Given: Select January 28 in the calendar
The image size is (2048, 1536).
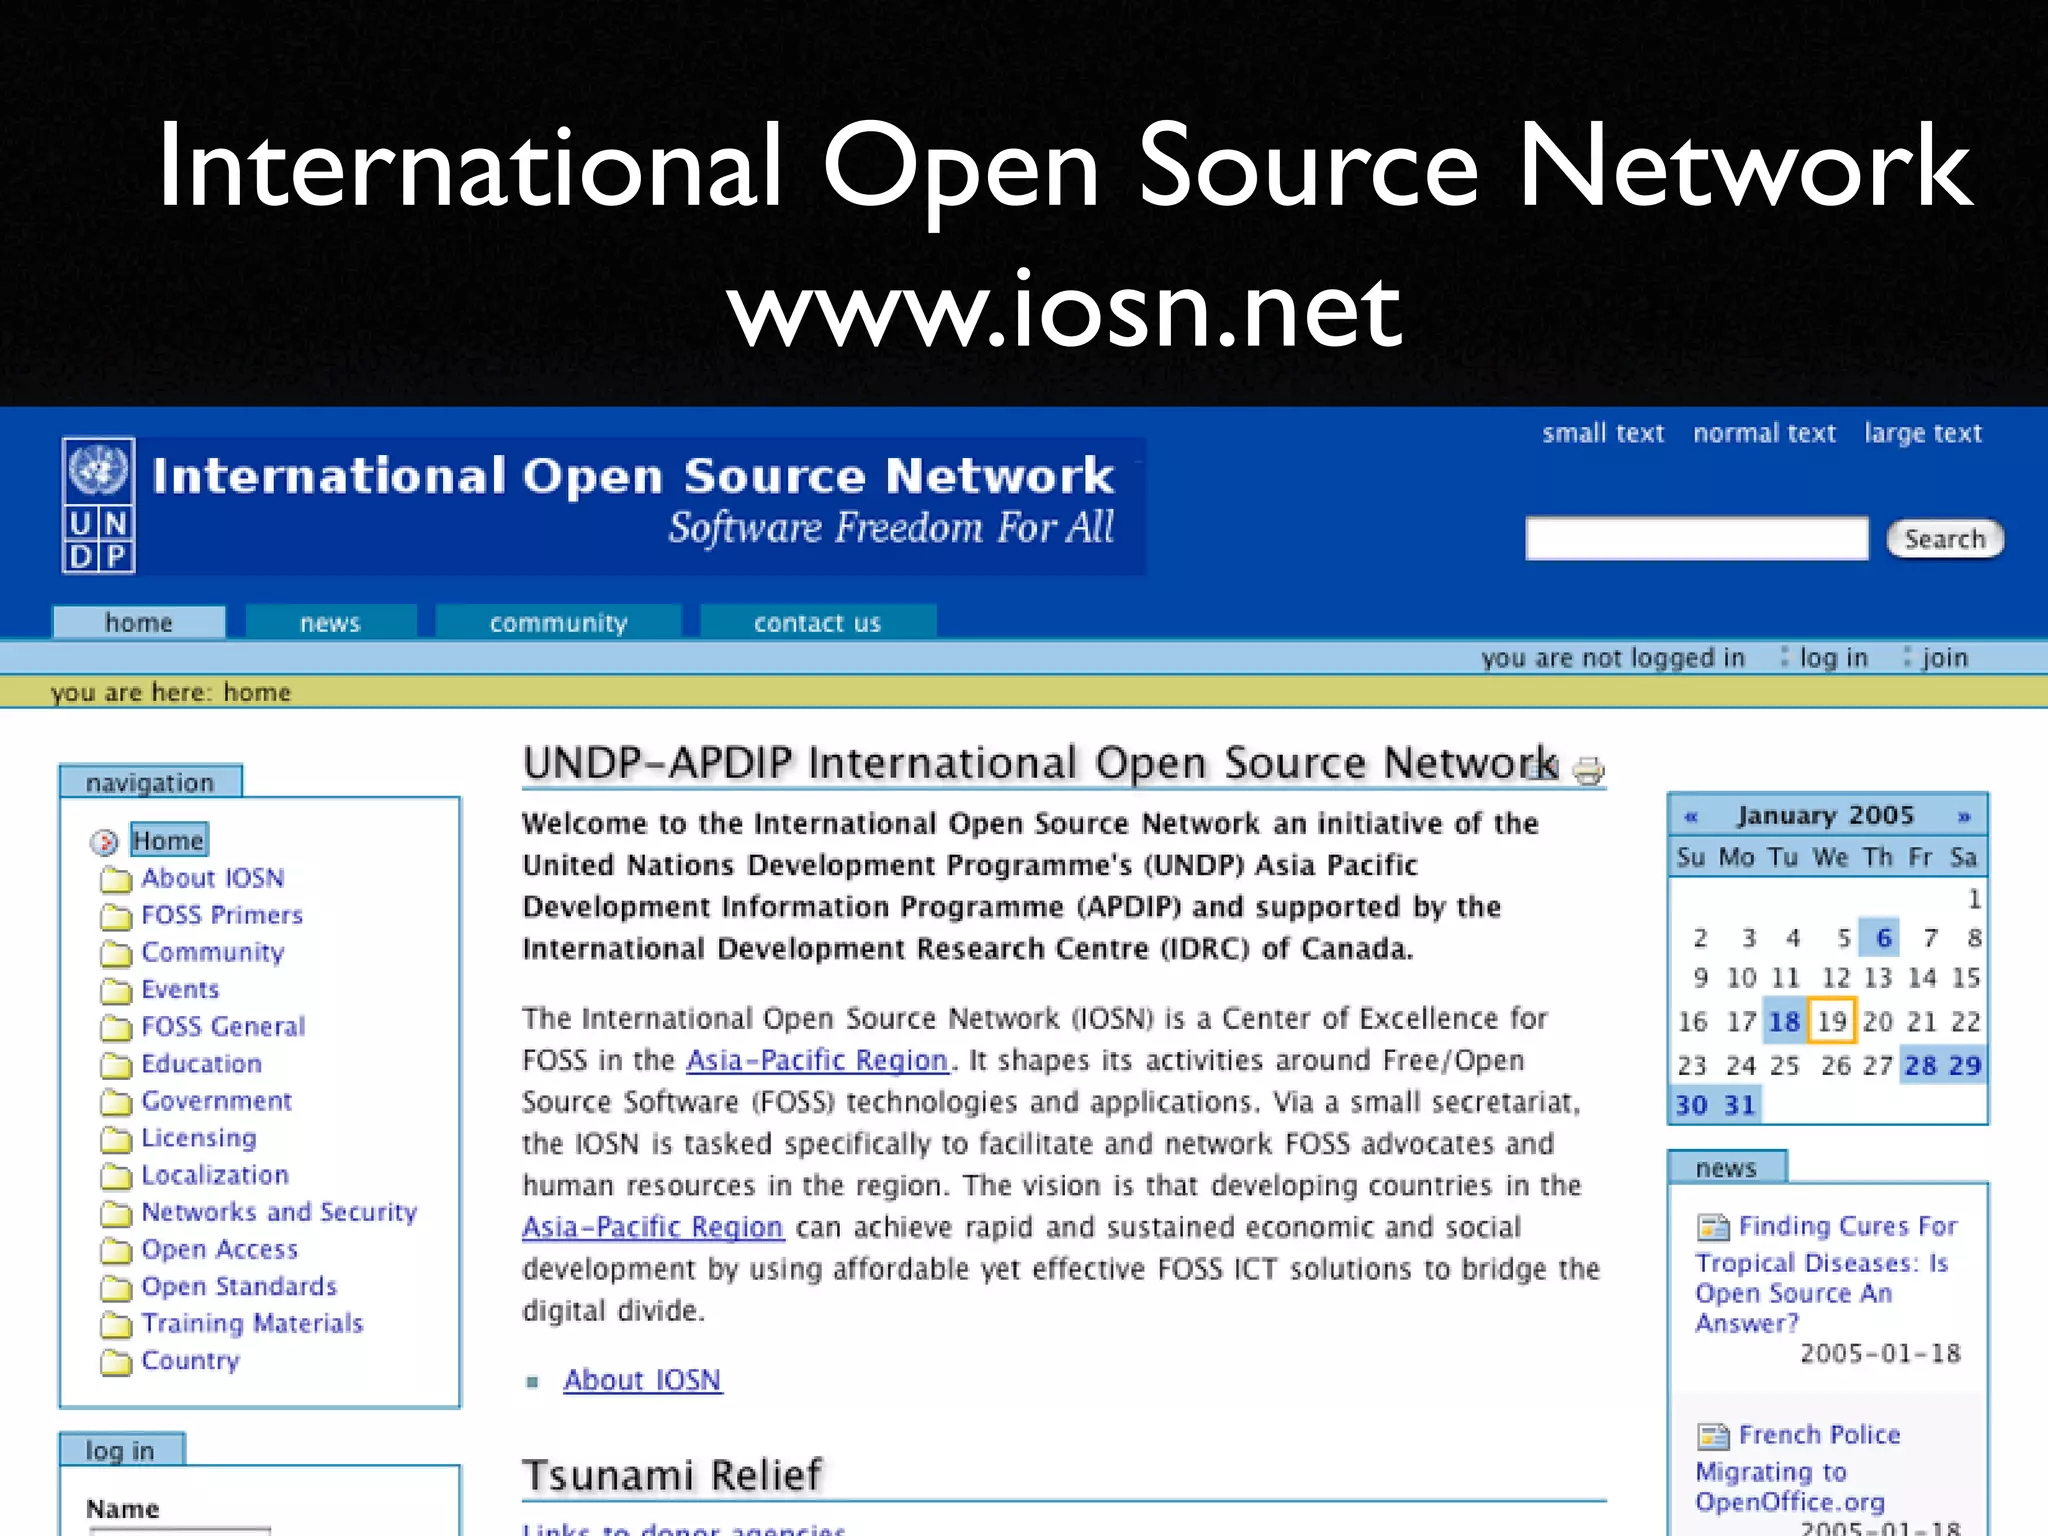Looking at the screenshot, I should [x=1920, y=1065].
